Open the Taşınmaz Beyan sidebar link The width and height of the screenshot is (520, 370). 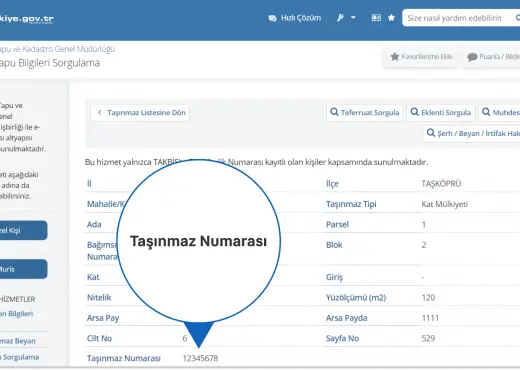pos(18,341)
